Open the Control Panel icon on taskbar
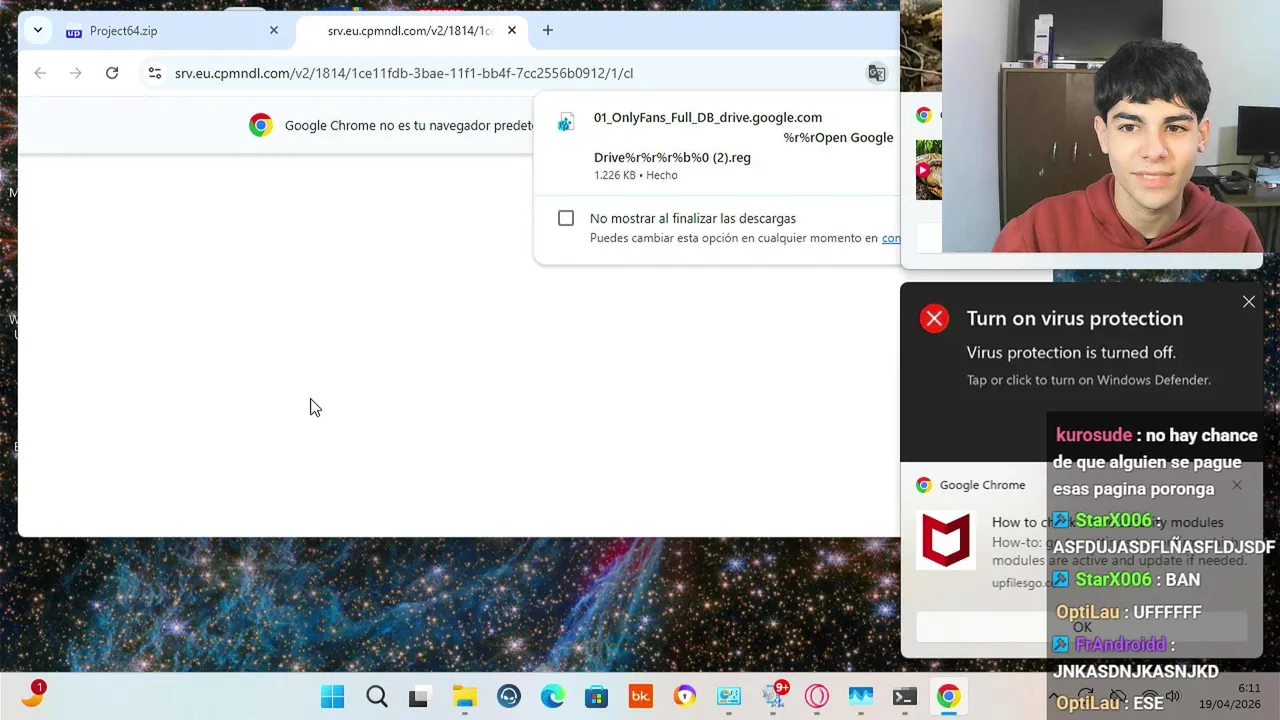The width and height of the screenshot is (1280, 720). 729,696
